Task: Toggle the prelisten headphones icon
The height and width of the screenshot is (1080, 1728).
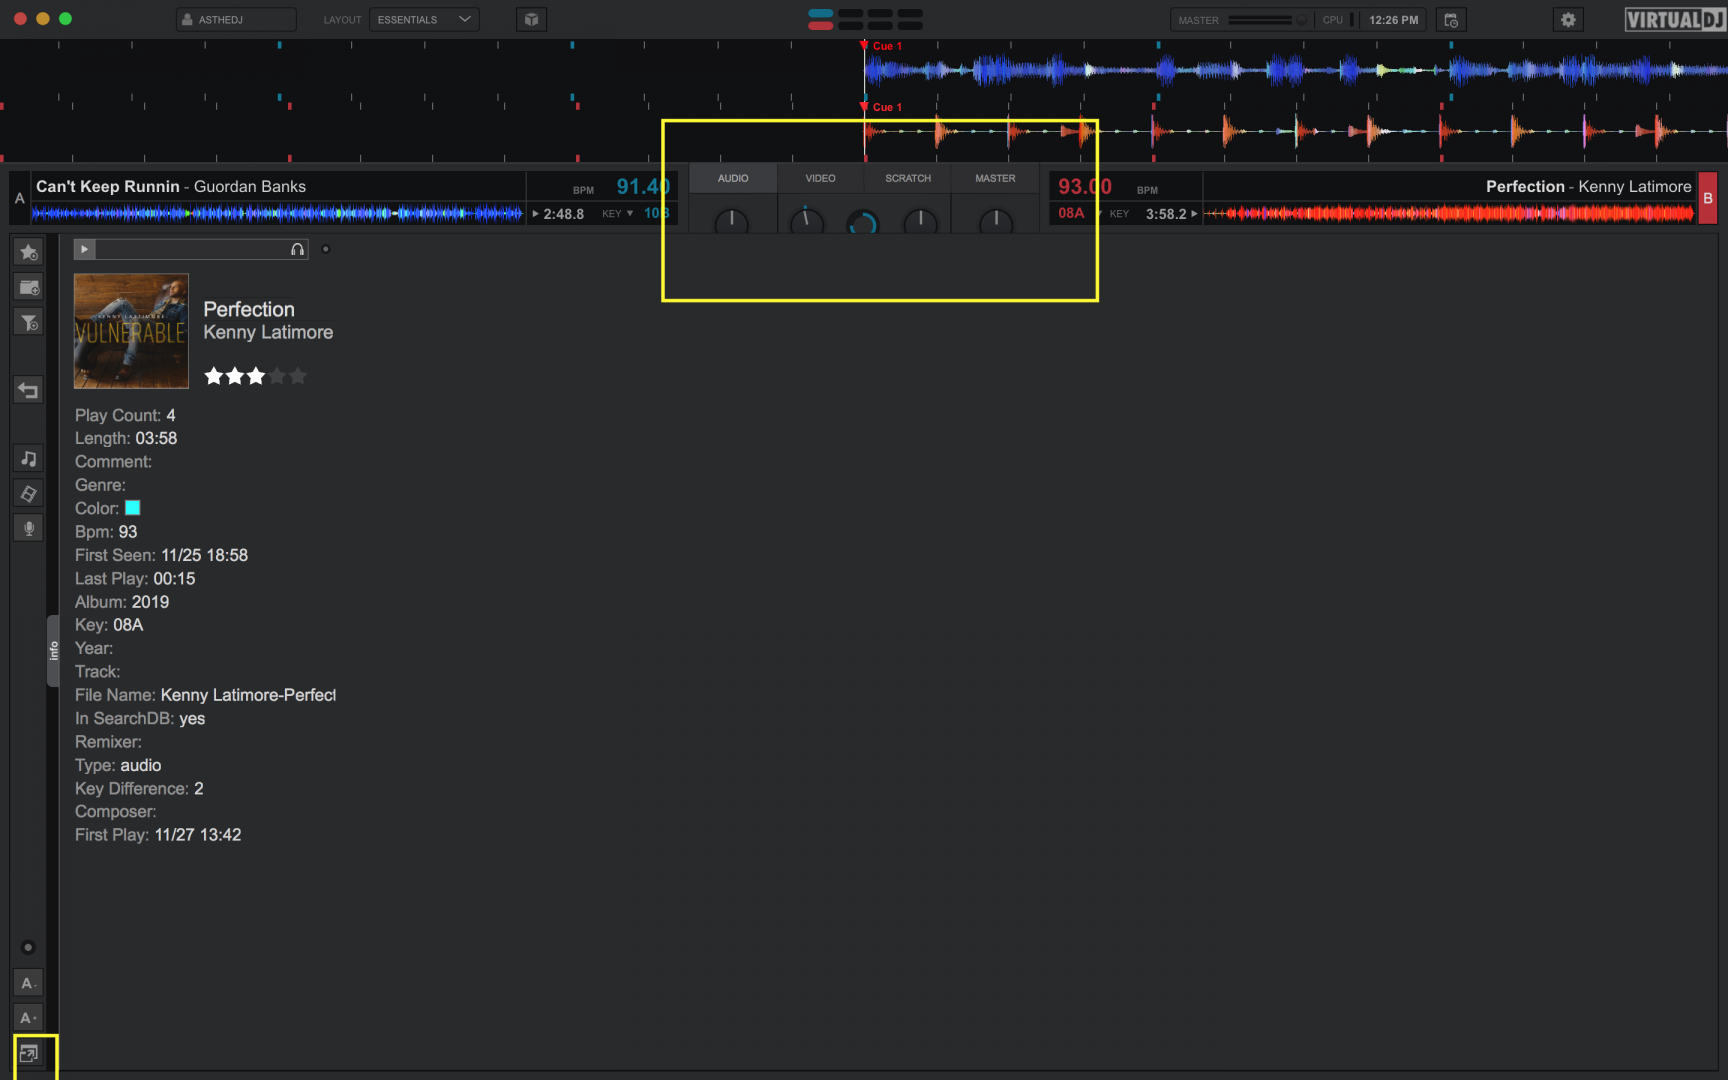Action: coord(297,249)
